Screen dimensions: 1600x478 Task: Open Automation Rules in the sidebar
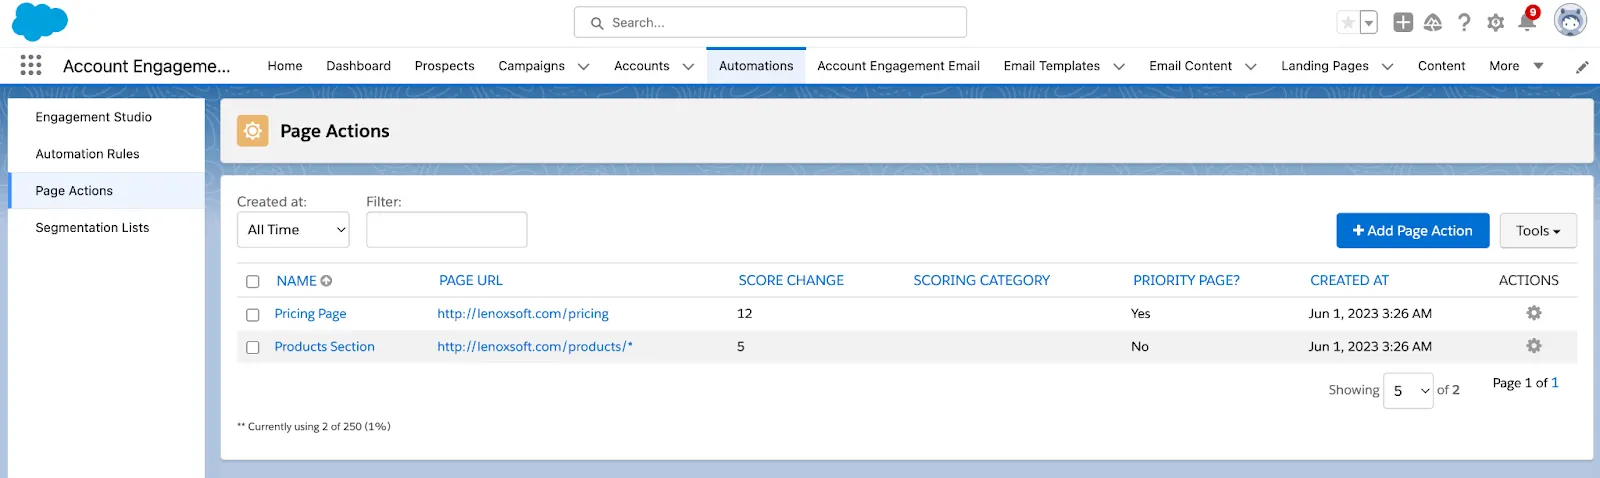(x=88, y=154)
